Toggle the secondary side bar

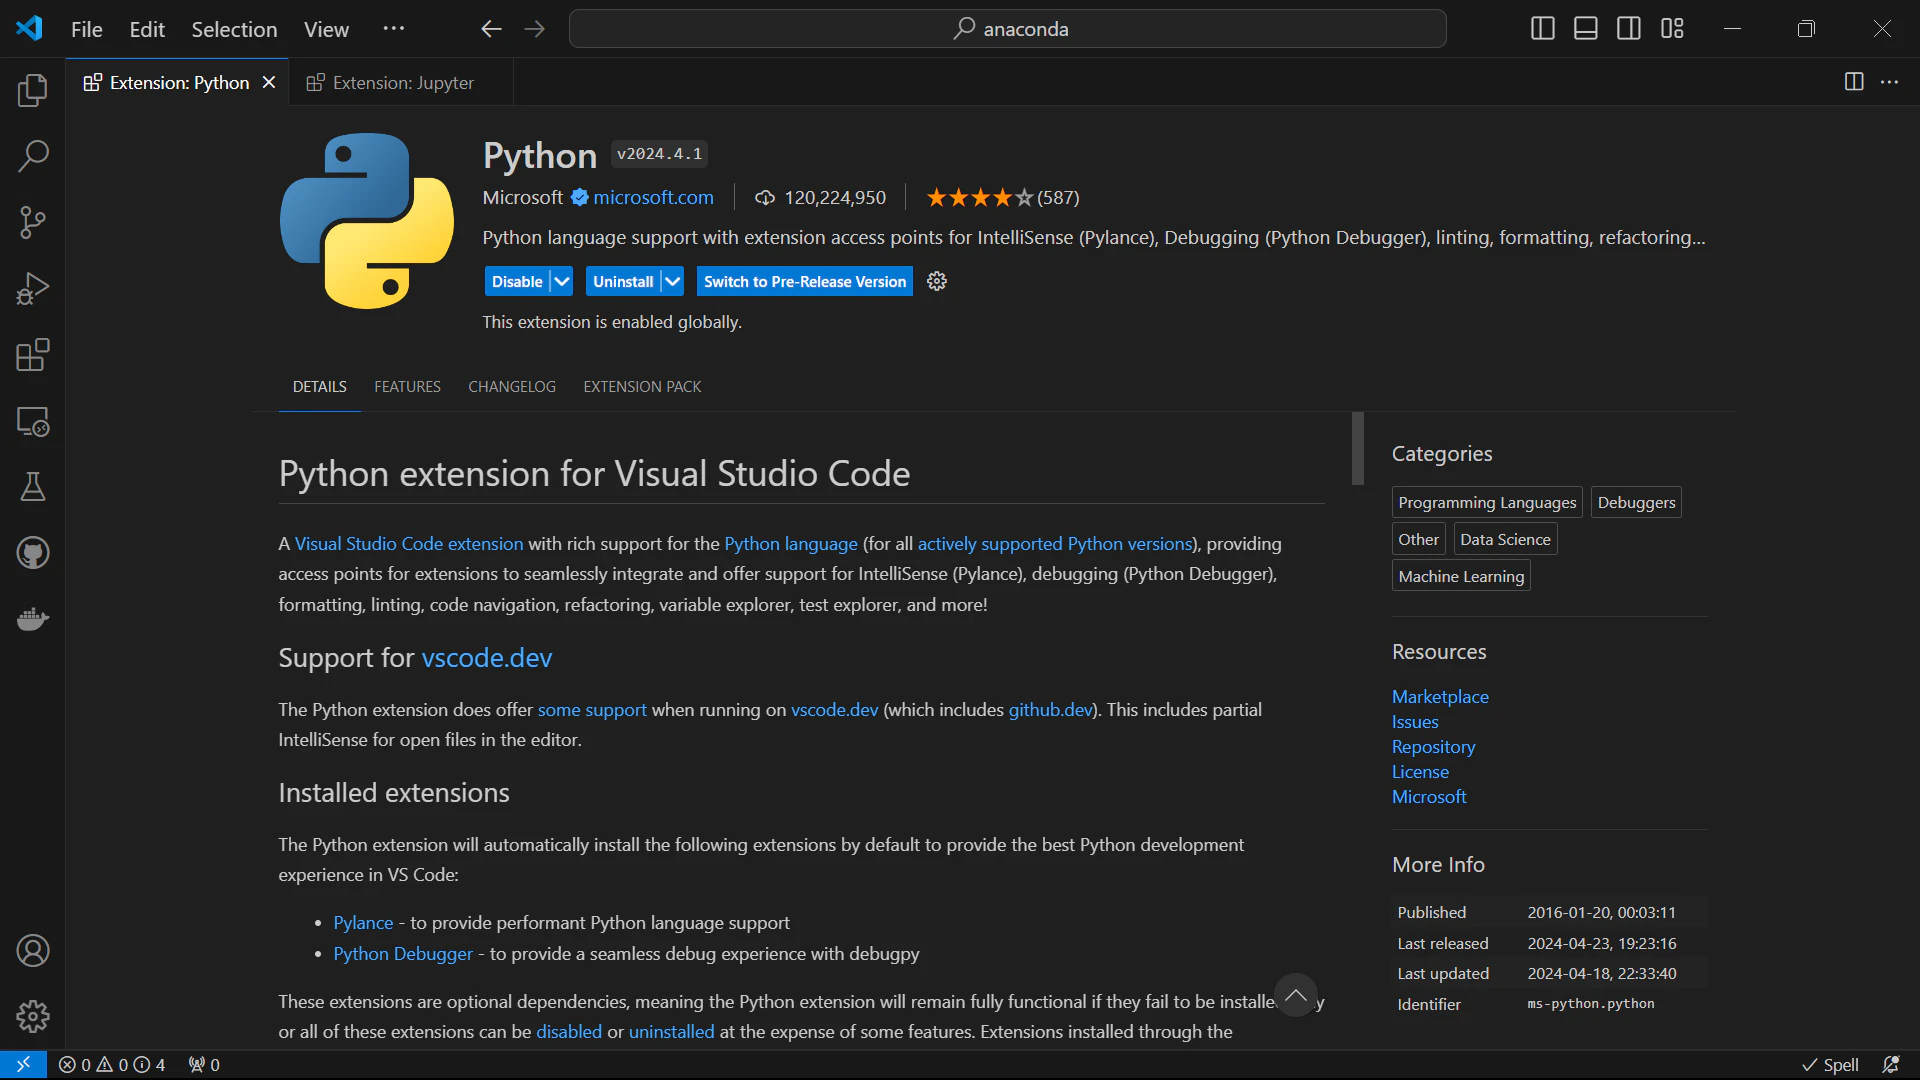(x=1629, y=28)
